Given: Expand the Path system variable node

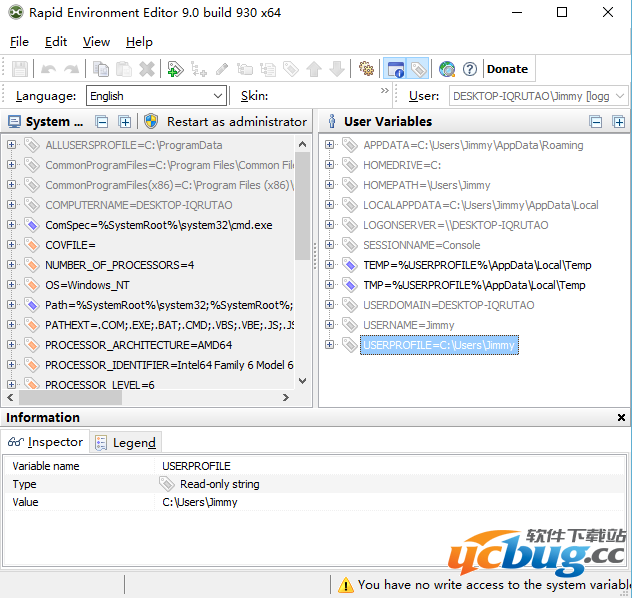Looking at the screenshot, I should click(12, 305).
